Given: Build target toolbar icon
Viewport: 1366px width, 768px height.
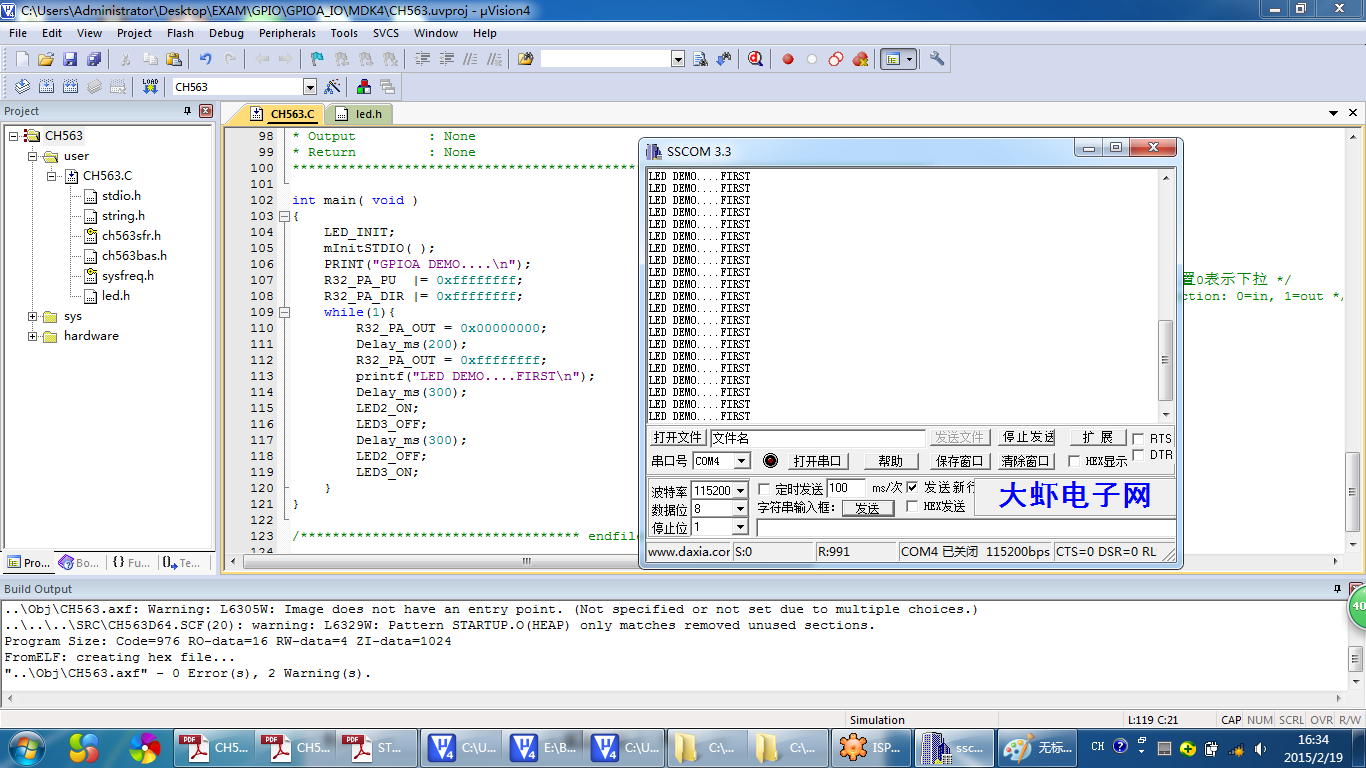Looking at the screenshot, I should (46, 87).
